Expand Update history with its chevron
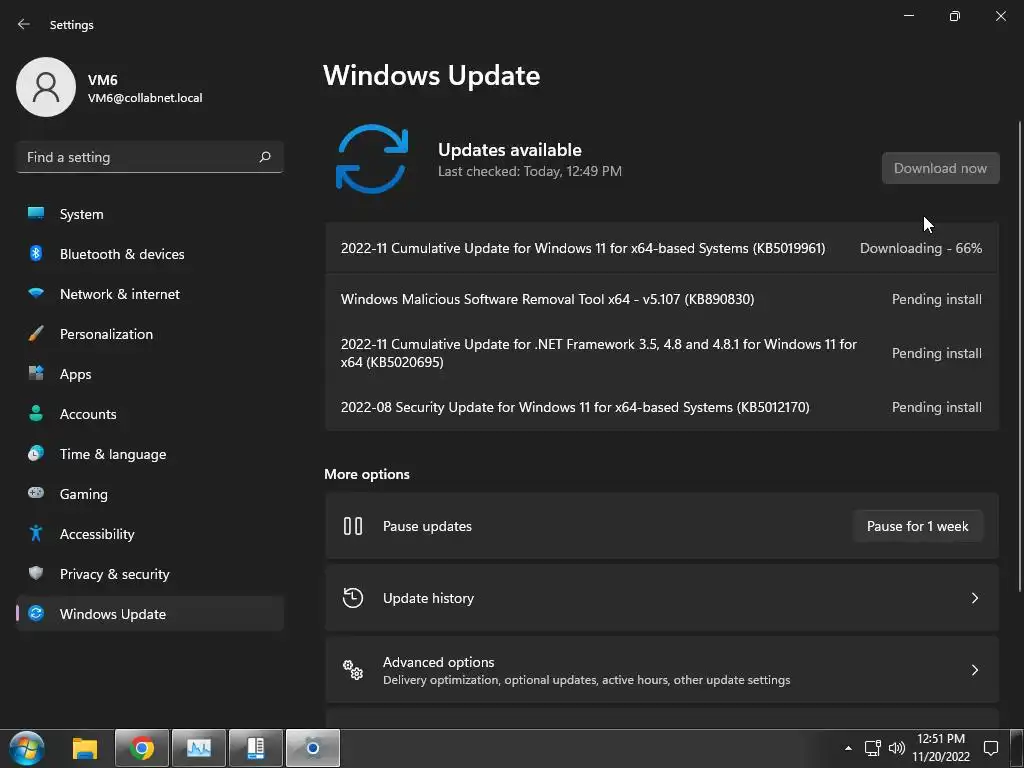This screenshot has width=1024, height=768. click(974, 598)
